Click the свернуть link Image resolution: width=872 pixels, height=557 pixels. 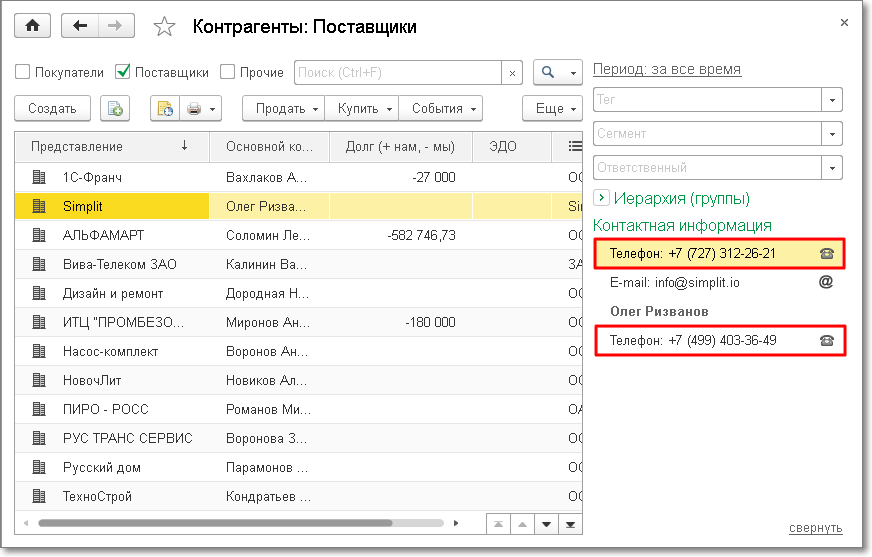(x=815, y=528)
